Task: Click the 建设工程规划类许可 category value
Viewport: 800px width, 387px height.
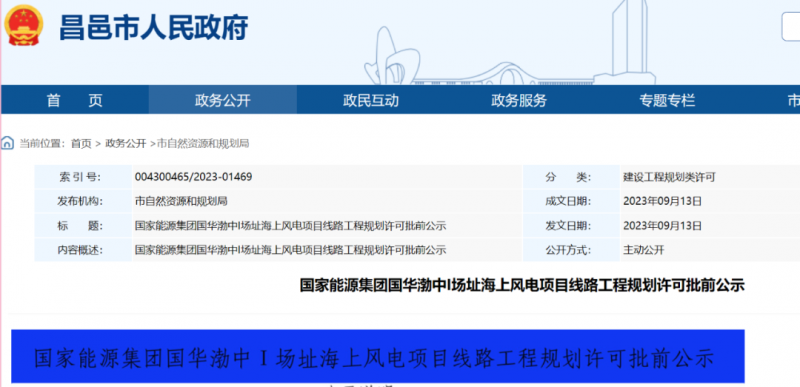Action: (669, 177)
